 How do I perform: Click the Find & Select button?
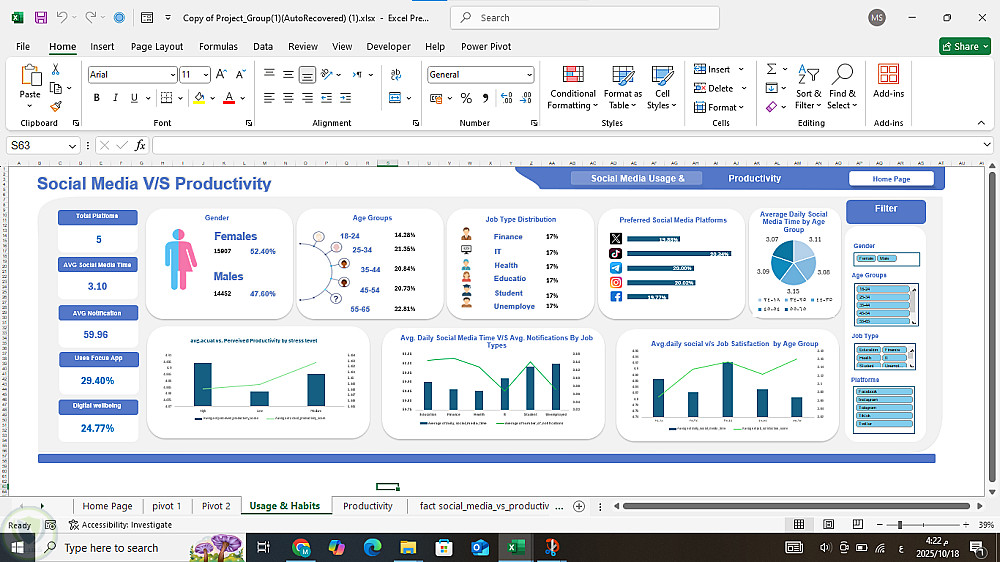click(842, 87)
